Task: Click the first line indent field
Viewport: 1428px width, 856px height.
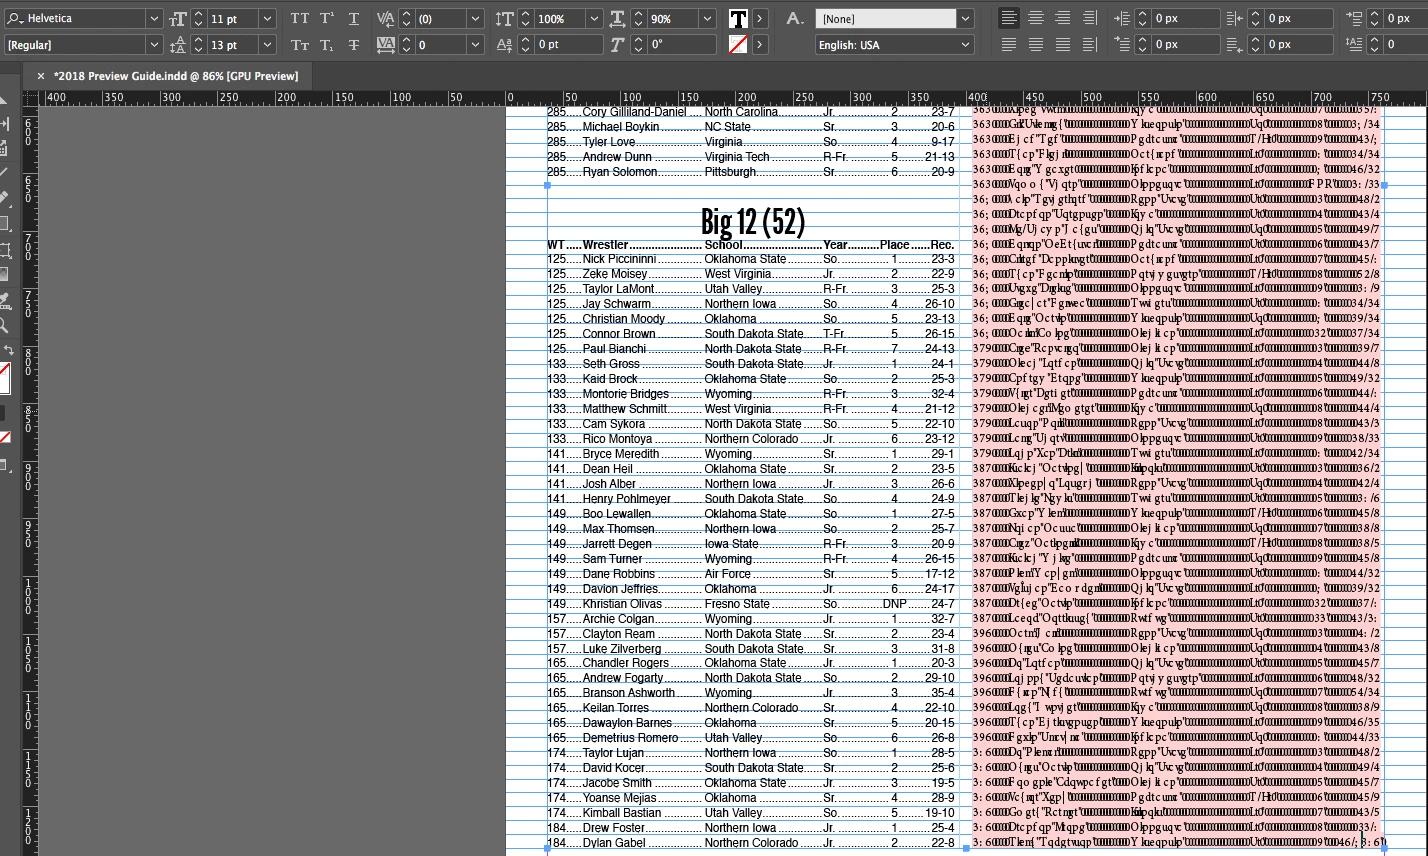Action: [1185, 45]
